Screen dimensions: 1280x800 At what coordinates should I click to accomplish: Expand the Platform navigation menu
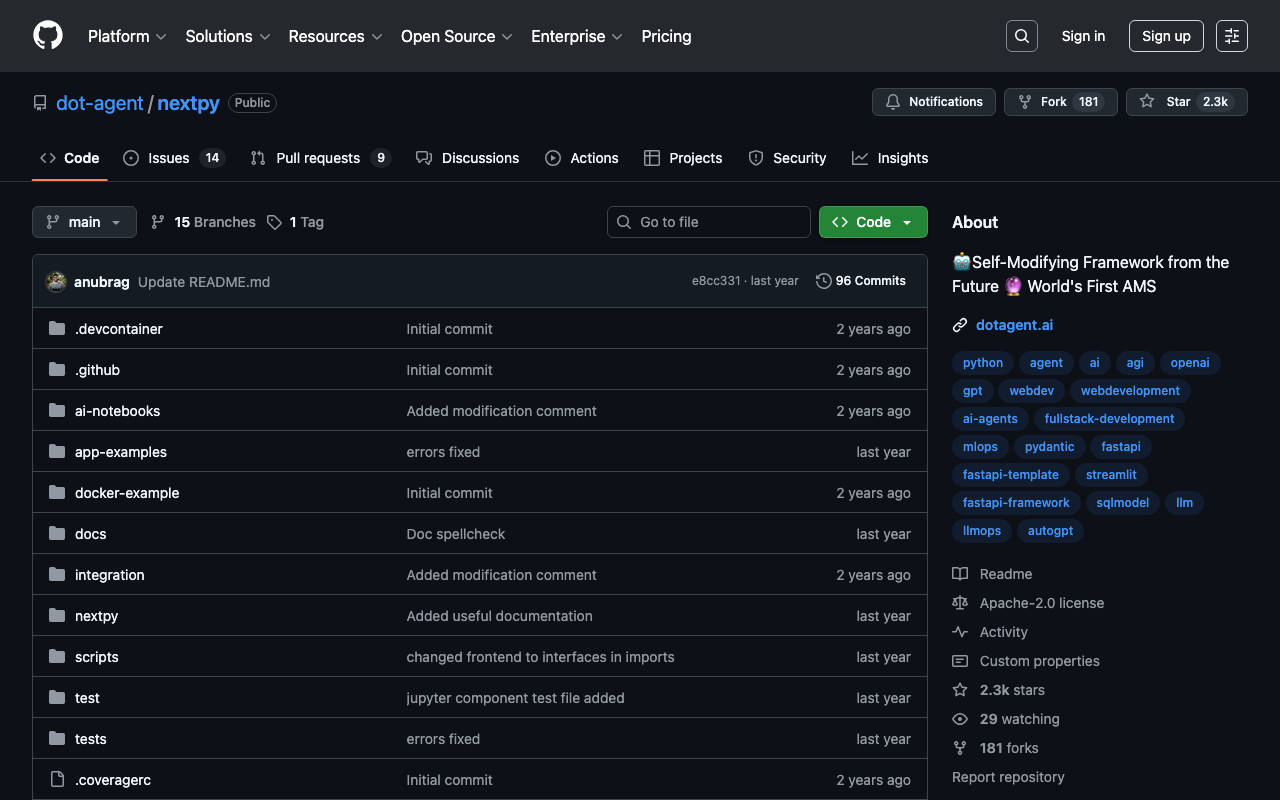[x=127, y=36]
